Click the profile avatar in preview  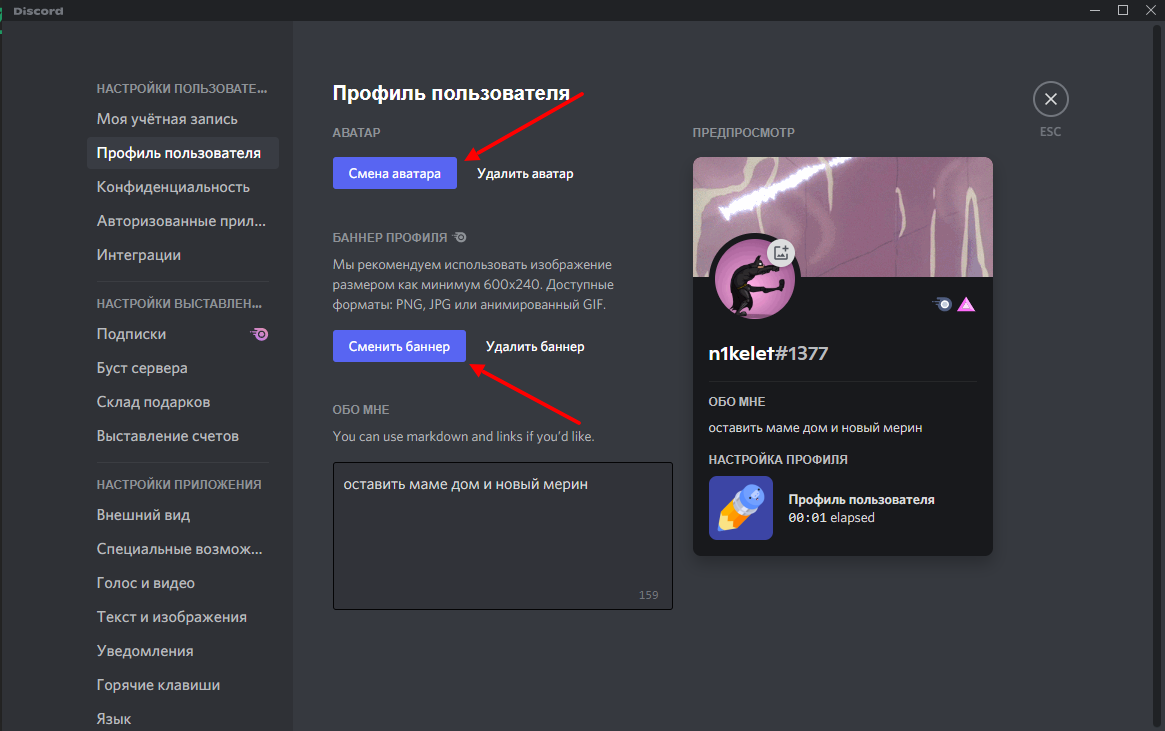[754, 279]
